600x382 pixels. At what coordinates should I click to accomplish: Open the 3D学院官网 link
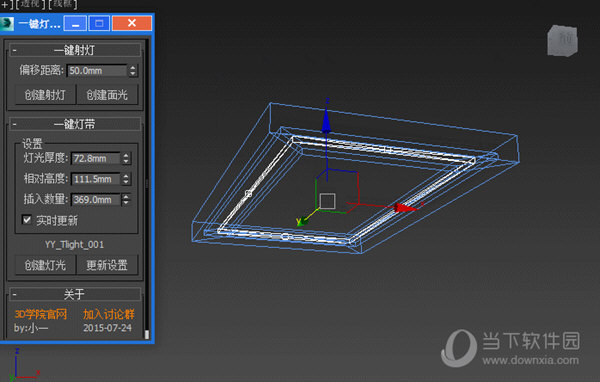pos(41,314)
